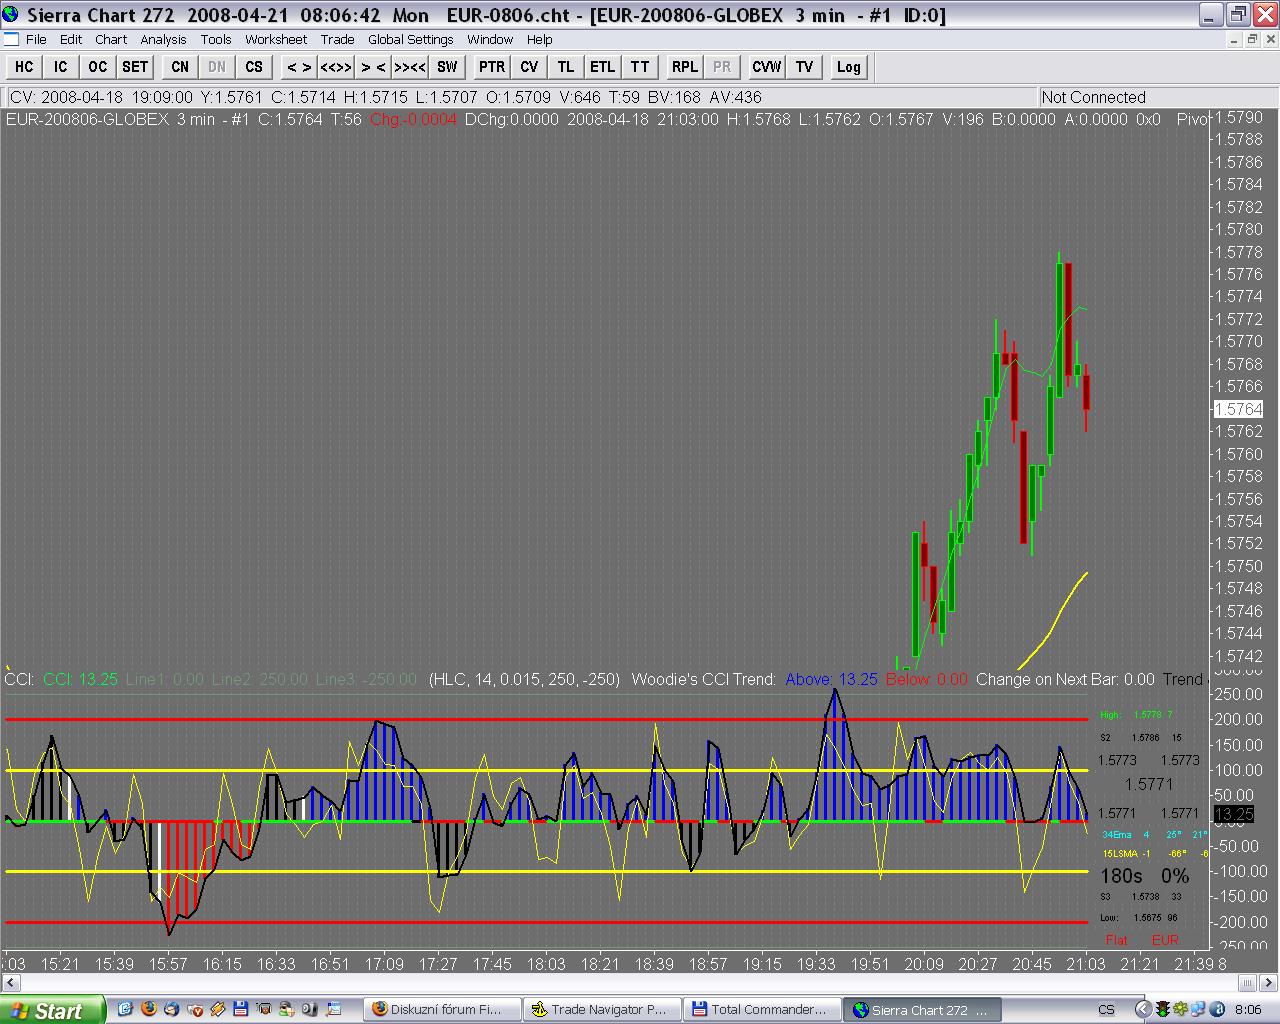Open the Trade menu
The width and height of the screenshot is (1280, 1024).
click(x=337, y=39)
